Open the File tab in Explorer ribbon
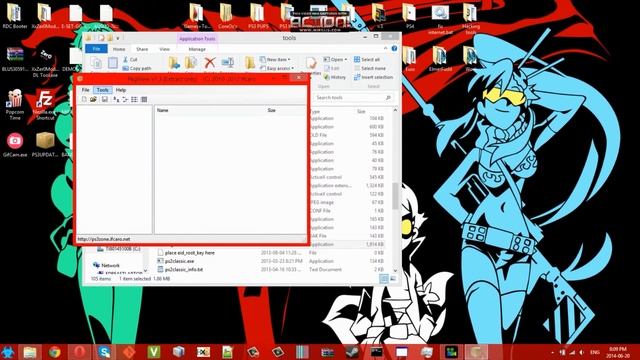 click(x=96, y=49)
